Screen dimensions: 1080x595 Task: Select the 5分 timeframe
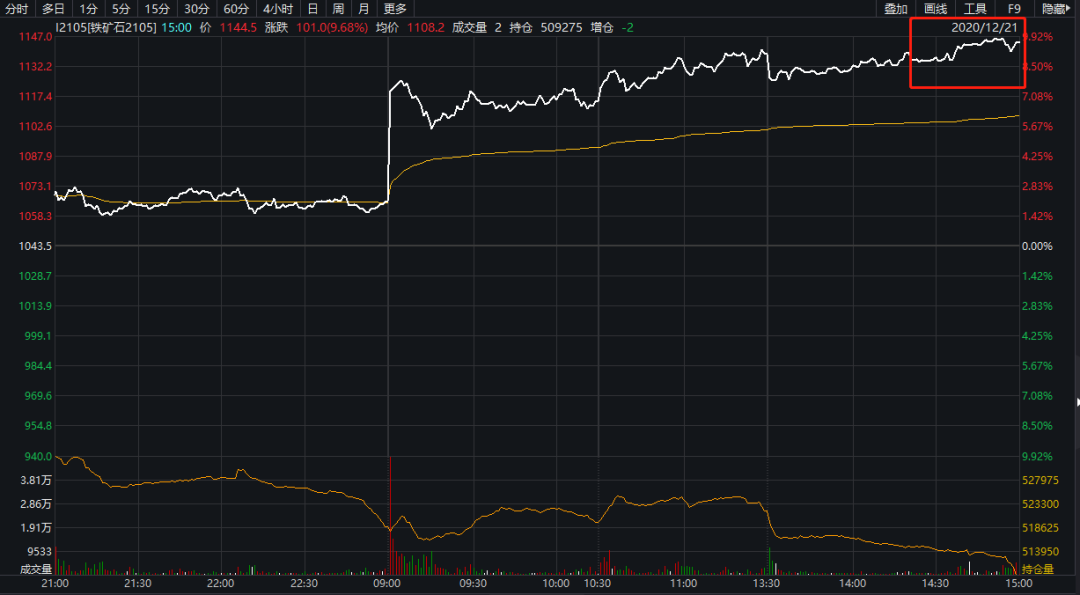pyautogui.click(x=121, y=8)
